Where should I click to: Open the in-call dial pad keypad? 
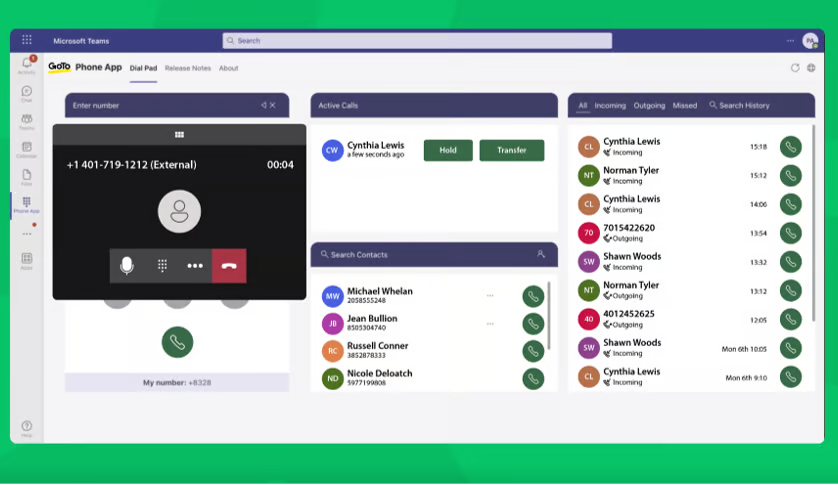[x=162, y=266]
